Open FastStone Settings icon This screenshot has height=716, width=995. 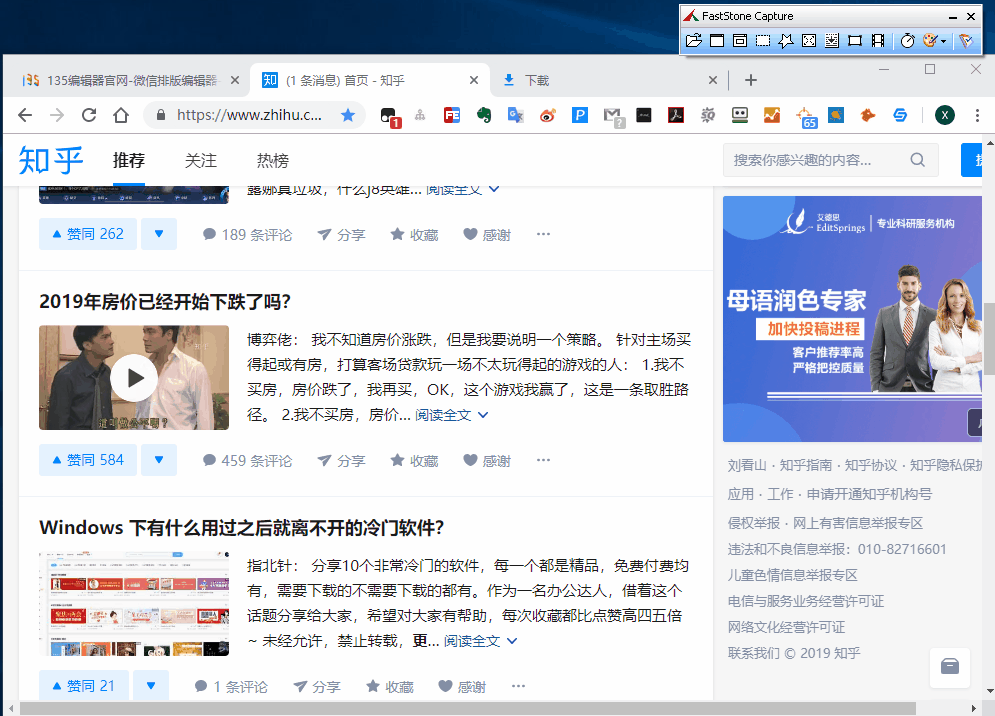click(x=966, y=41)
